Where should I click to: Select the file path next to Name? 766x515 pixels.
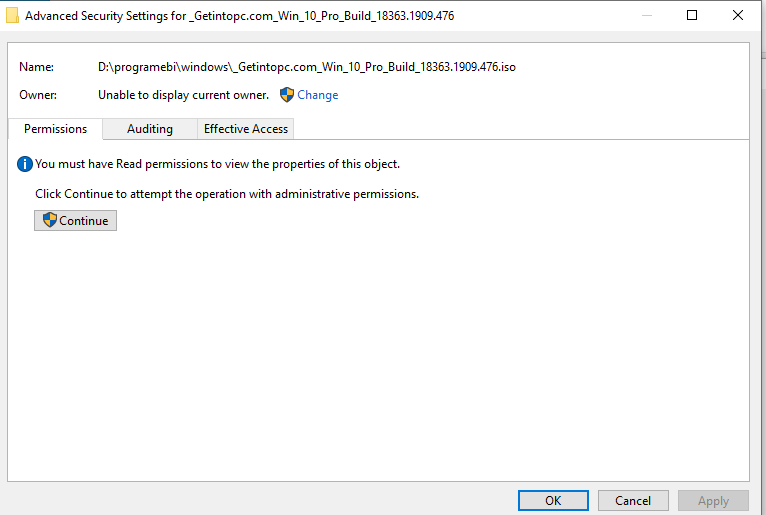point(307,67)
